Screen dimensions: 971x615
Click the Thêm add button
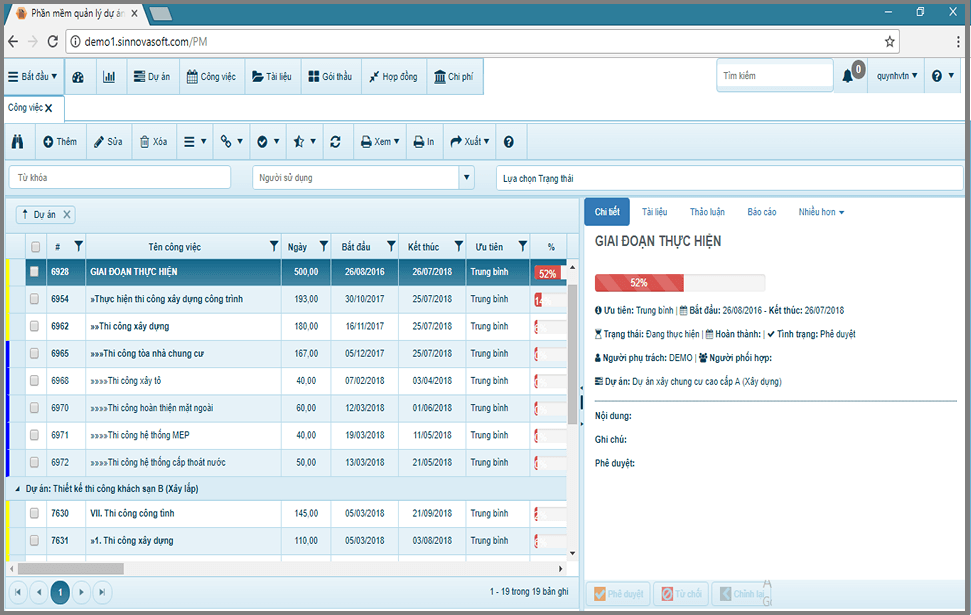pyautogui.click(x=60, y=142)
